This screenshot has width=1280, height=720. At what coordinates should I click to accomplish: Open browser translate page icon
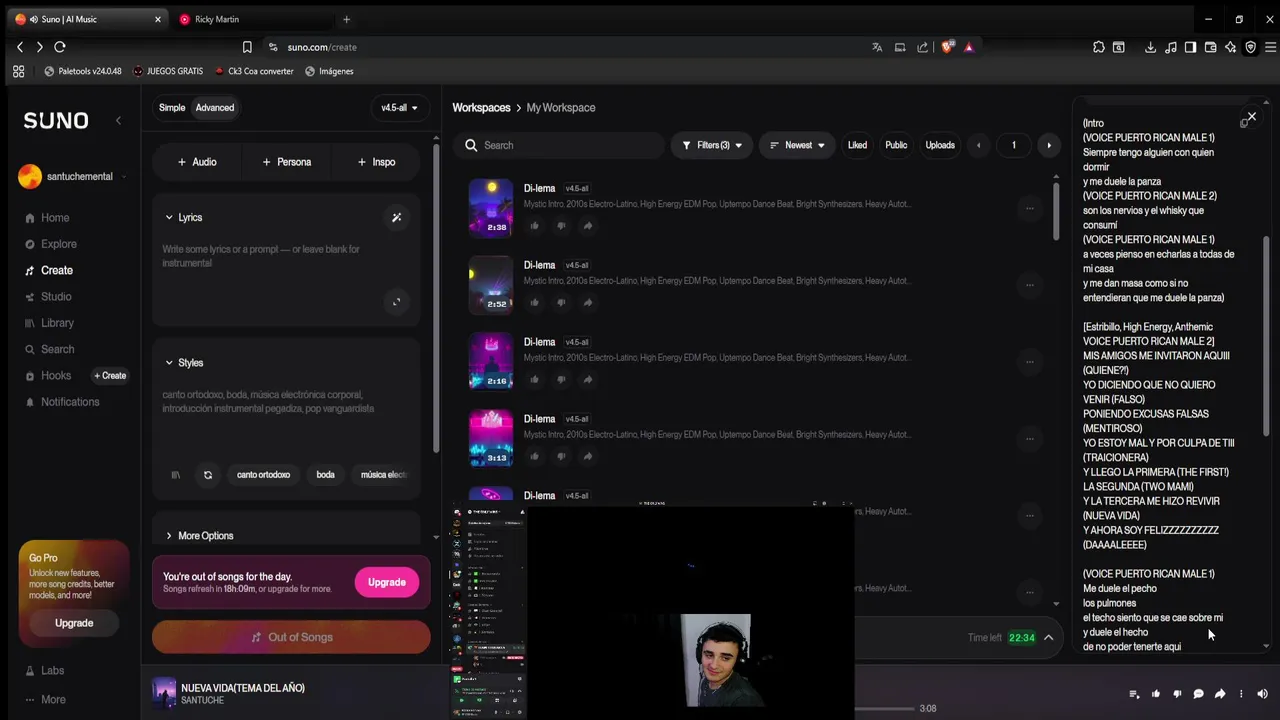point(877,47)
